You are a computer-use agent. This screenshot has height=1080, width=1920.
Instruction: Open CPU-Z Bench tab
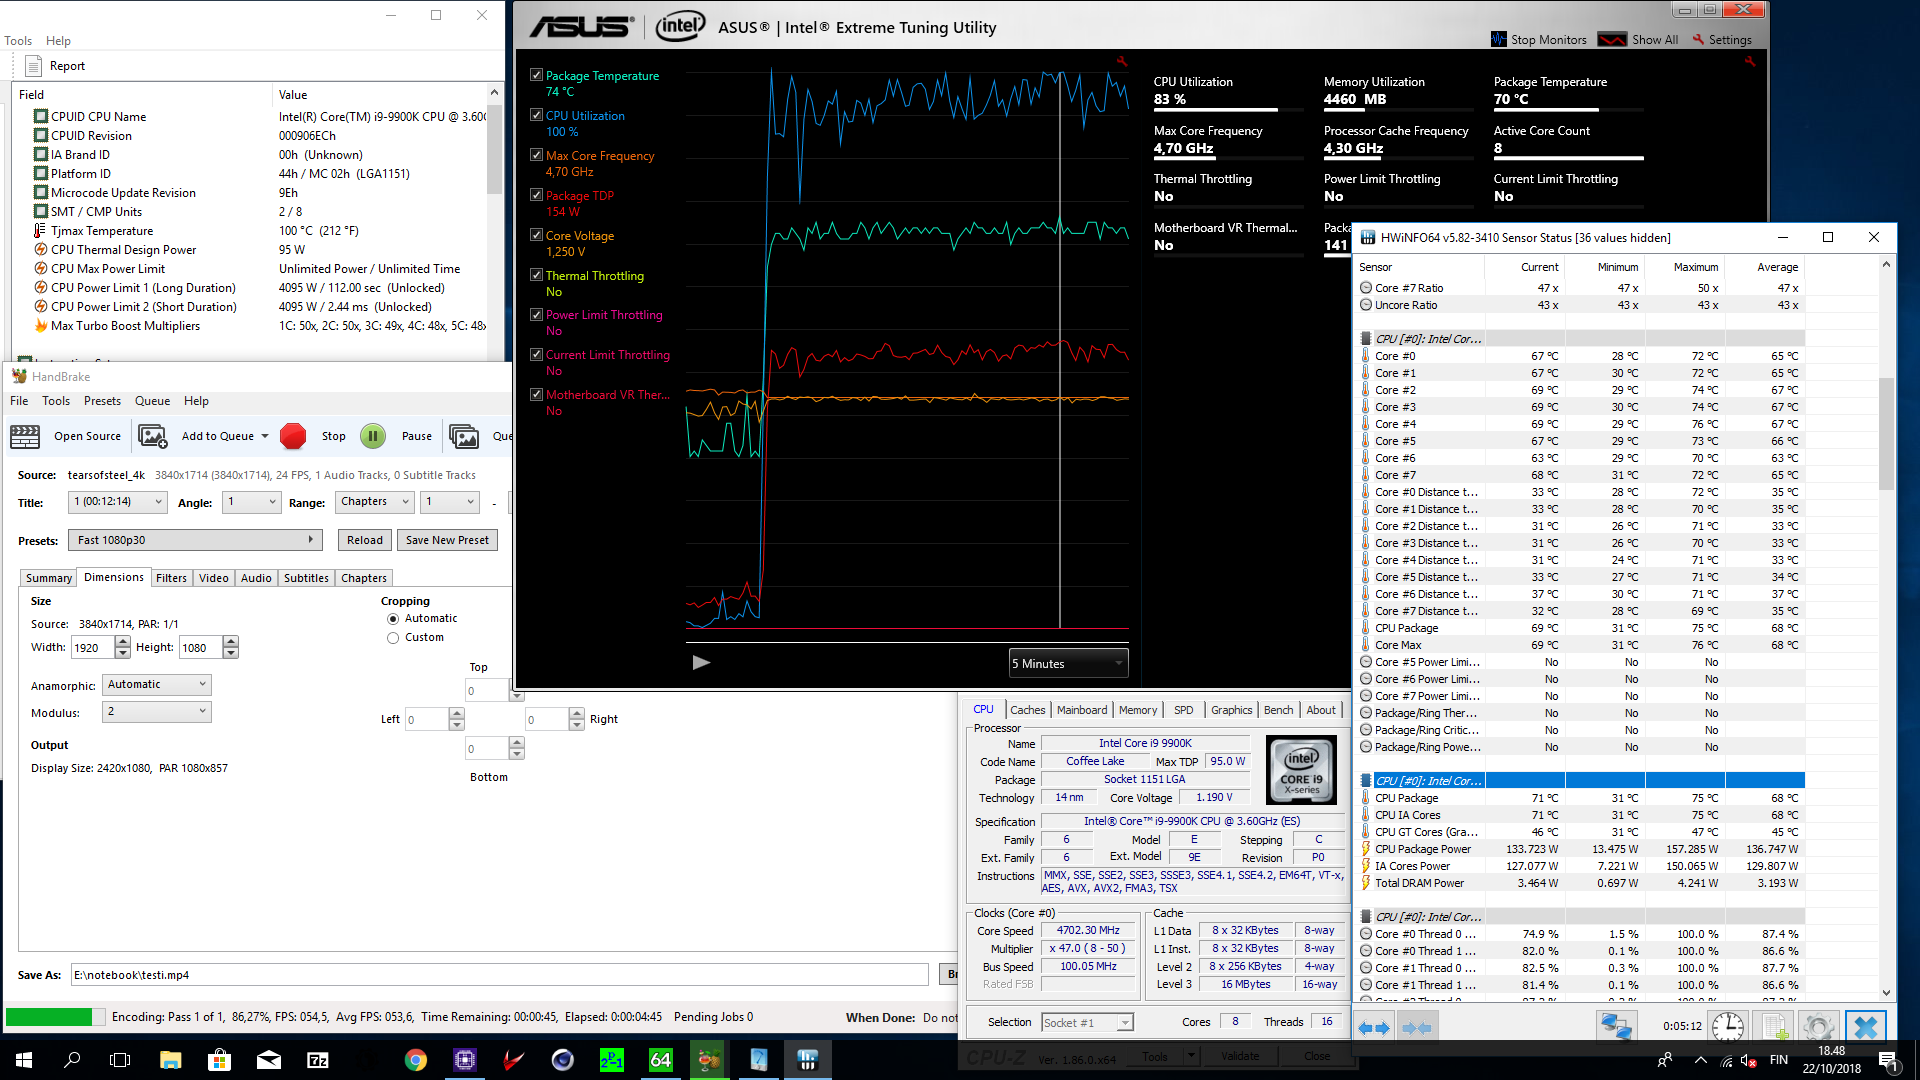1278,710
